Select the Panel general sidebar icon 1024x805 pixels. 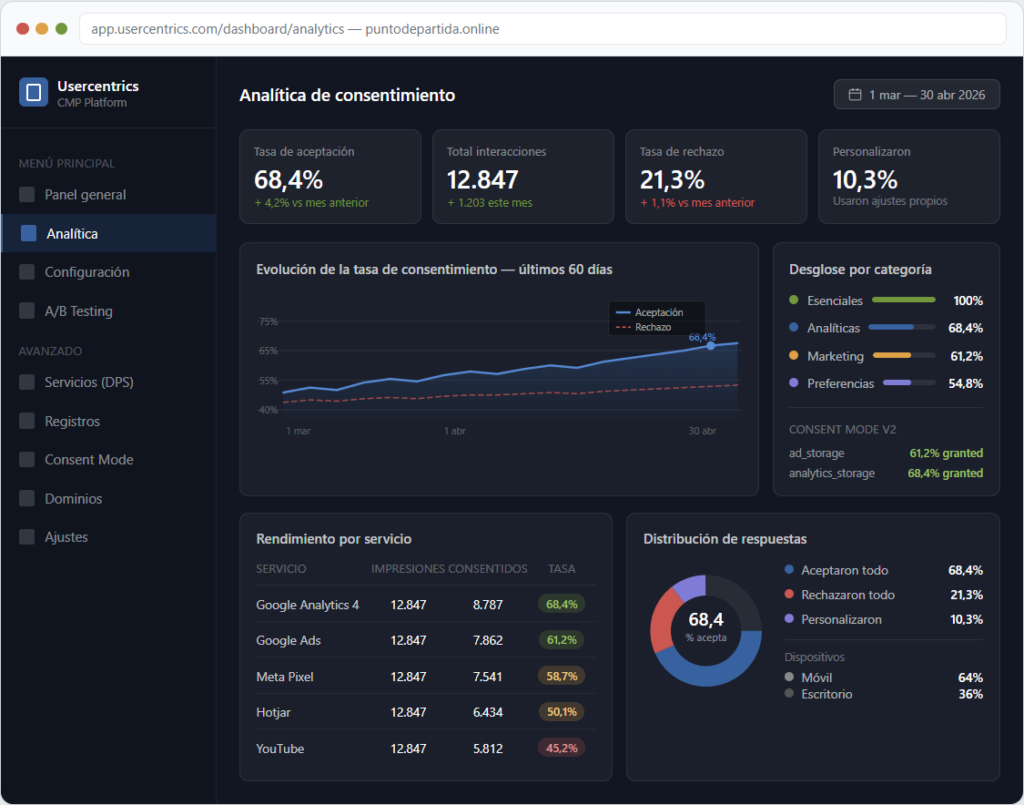pyautogui.click(x=26, y=194)
